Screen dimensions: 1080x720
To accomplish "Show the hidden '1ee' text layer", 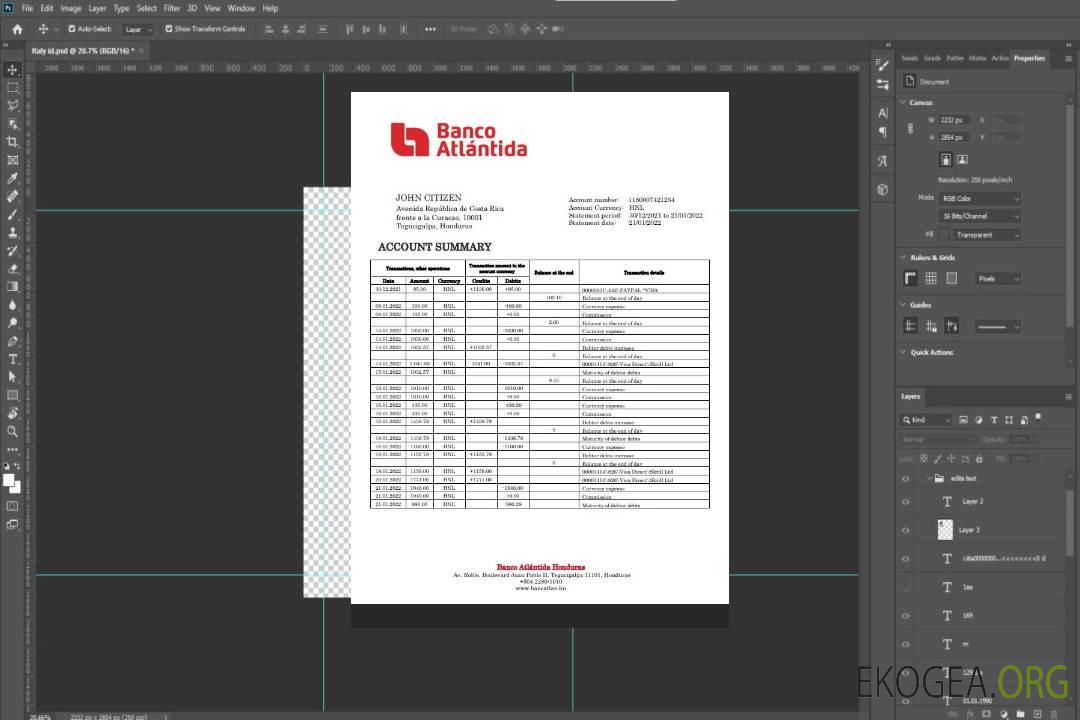I will click(906, 587).
